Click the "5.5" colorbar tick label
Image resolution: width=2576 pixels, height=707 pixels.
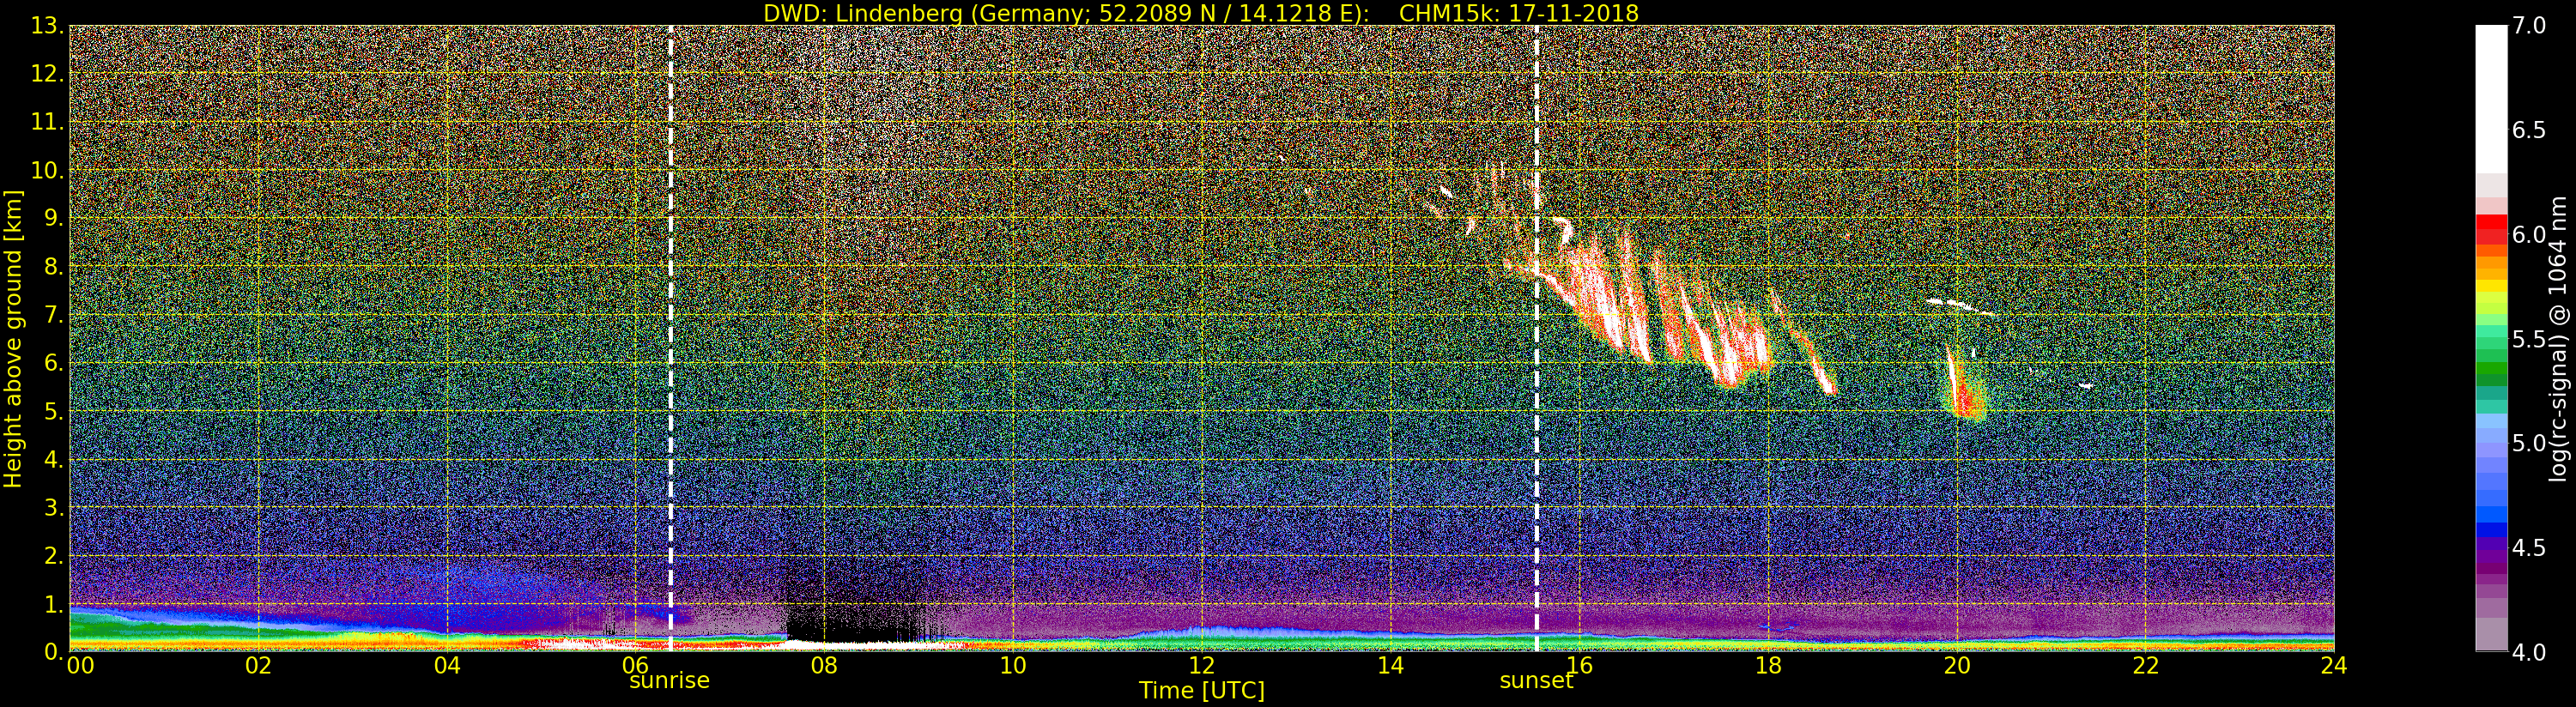click(2529, 339)
